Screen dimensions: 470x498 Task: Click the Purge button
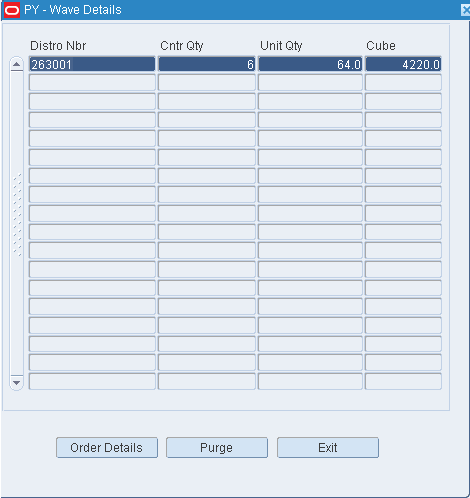tap(217, 447)
